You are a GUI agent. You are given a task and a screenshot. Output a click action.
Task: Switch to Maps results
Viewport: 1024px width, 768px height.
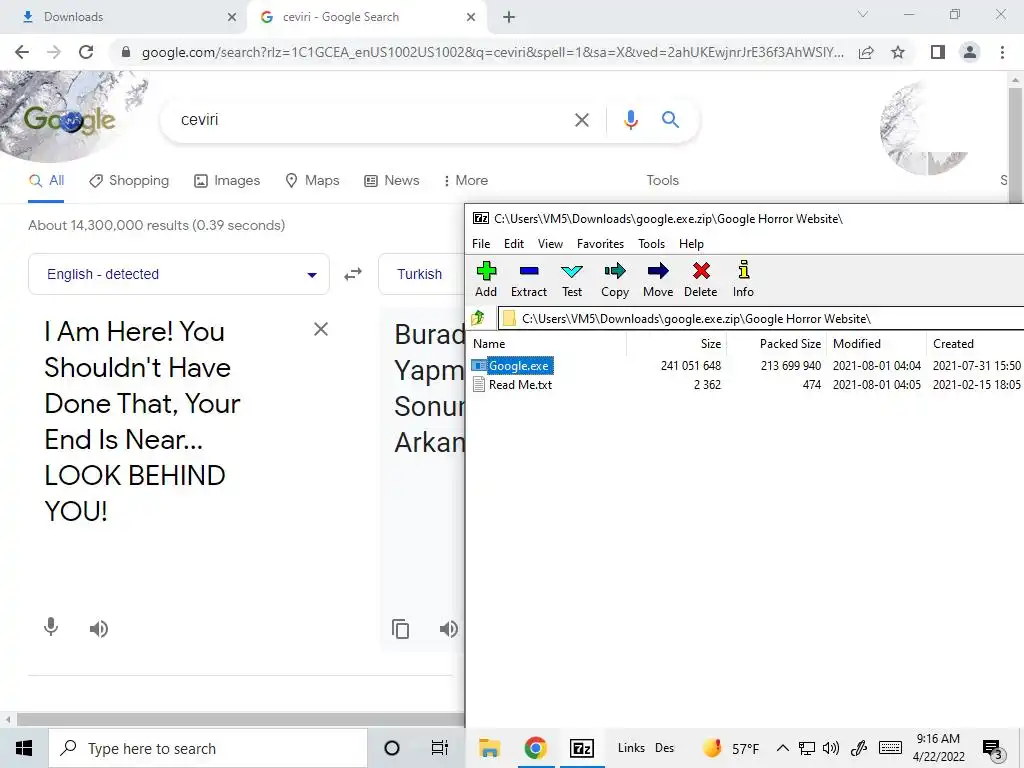(x=312, y=181)
